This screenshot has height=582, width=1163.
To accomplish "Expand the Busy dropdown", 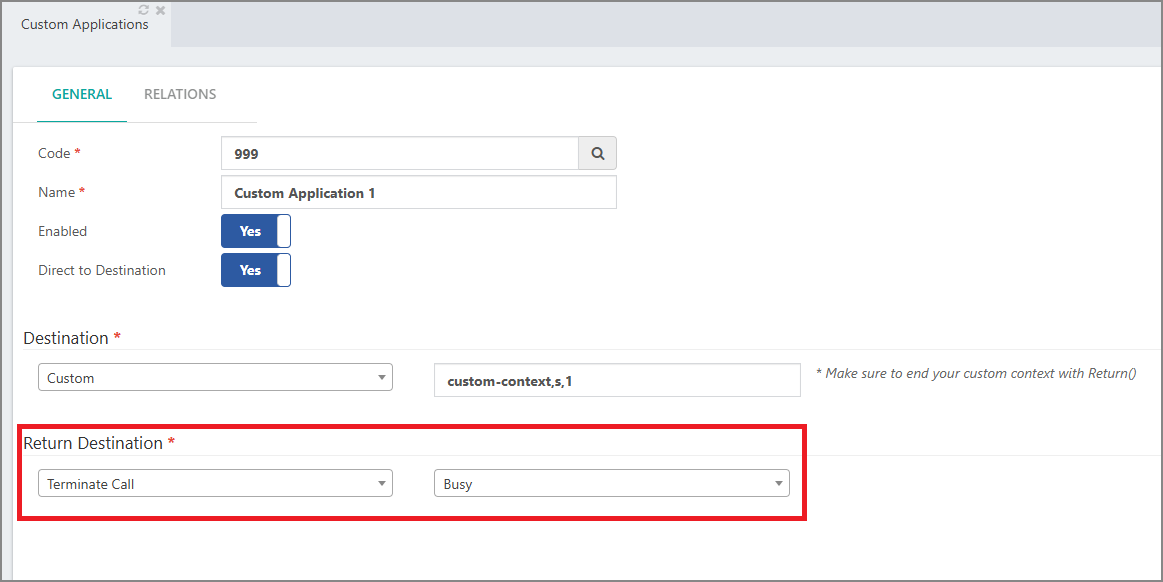I will 612,483.
